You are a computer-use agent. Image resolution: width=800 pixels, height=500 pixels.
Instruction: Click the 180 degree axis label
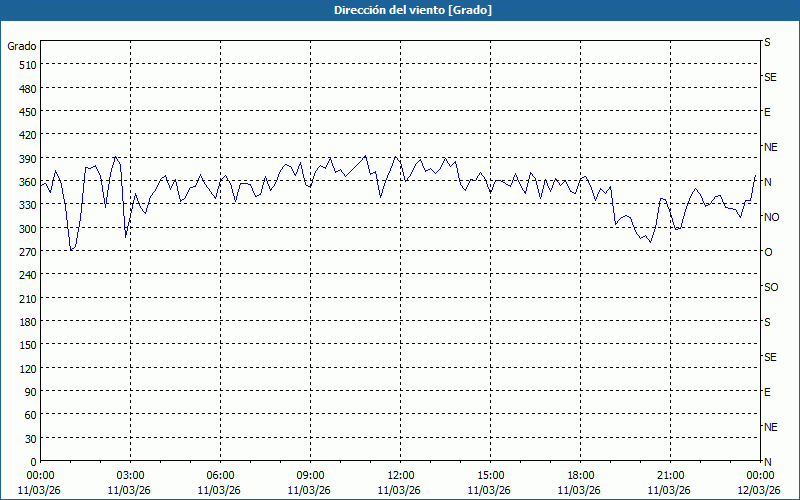[x=26, y=321]
